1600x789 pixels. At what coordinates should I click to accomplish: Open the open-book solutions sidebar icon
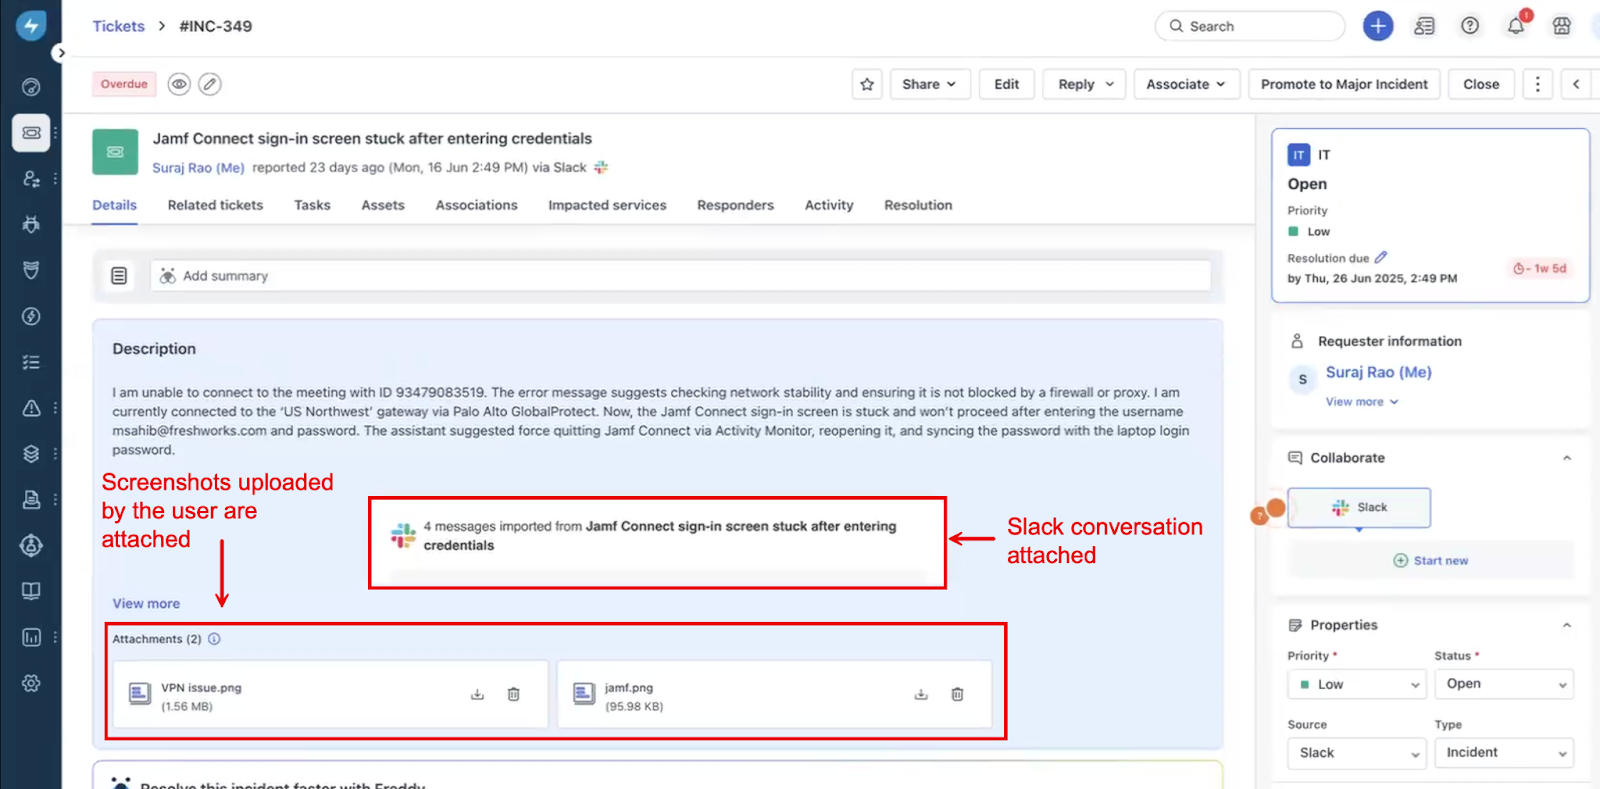click(31, 591)
